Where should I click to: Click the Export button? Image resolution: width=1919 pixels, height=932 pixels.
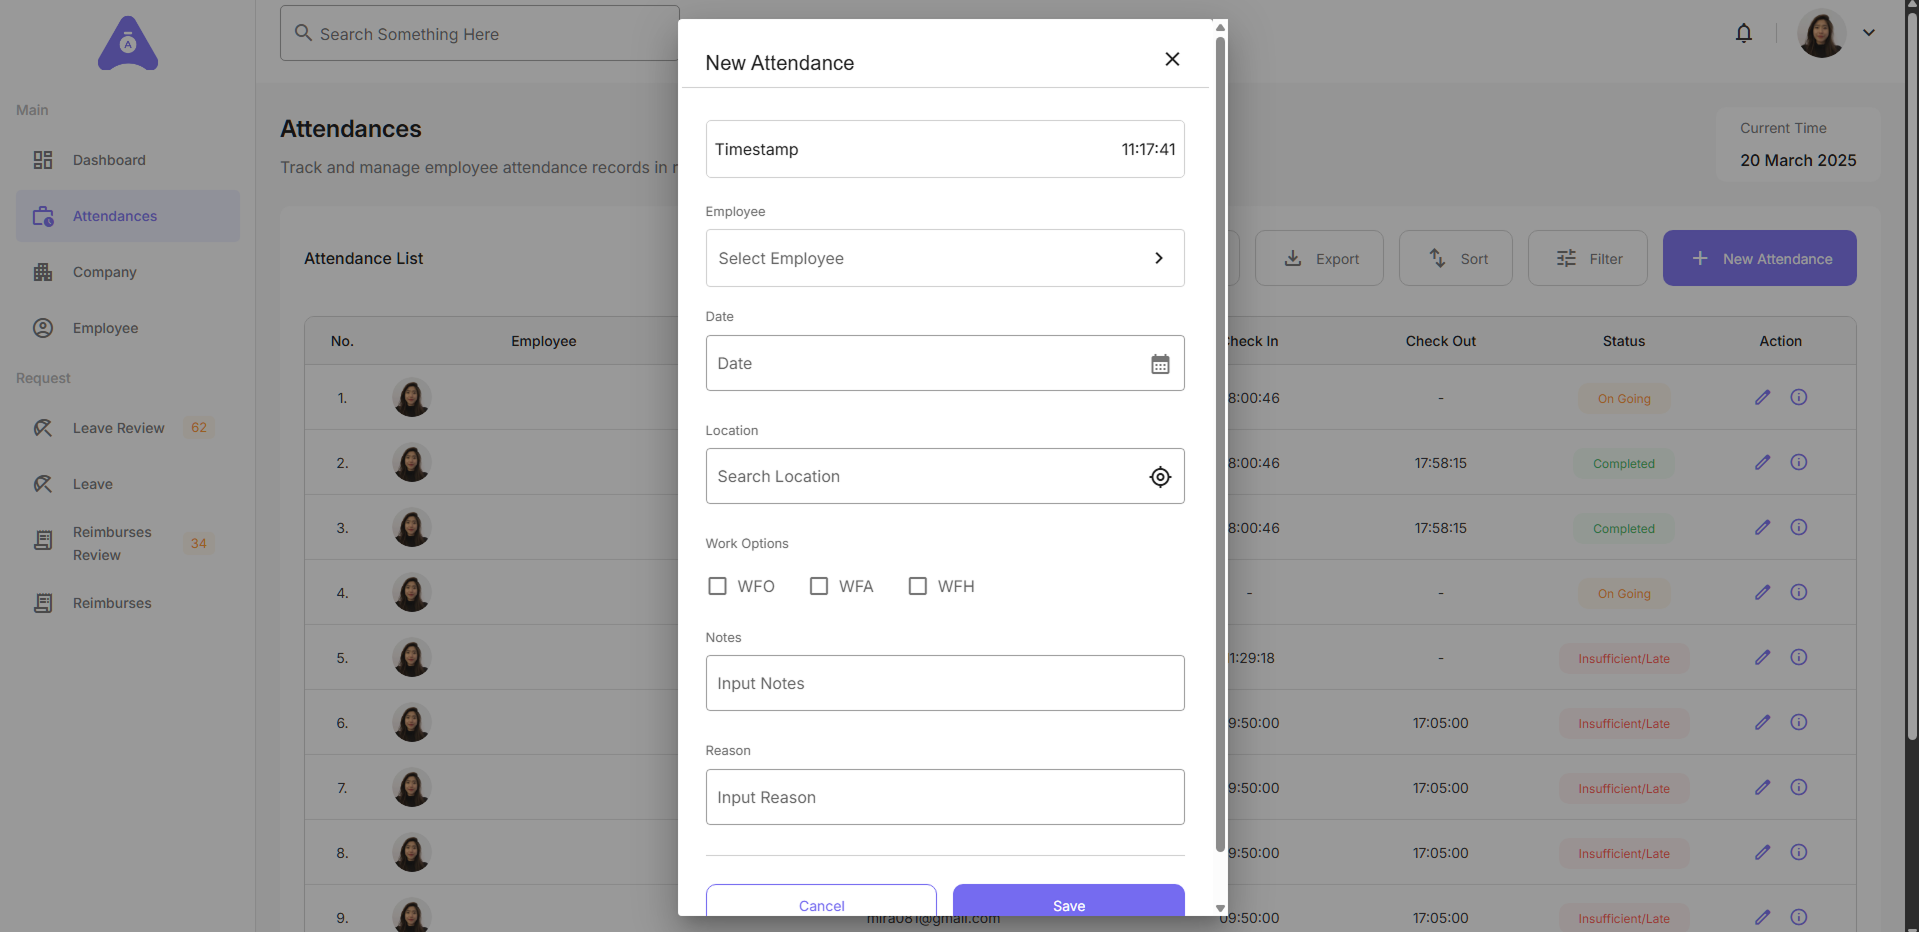pos(1319,258)
